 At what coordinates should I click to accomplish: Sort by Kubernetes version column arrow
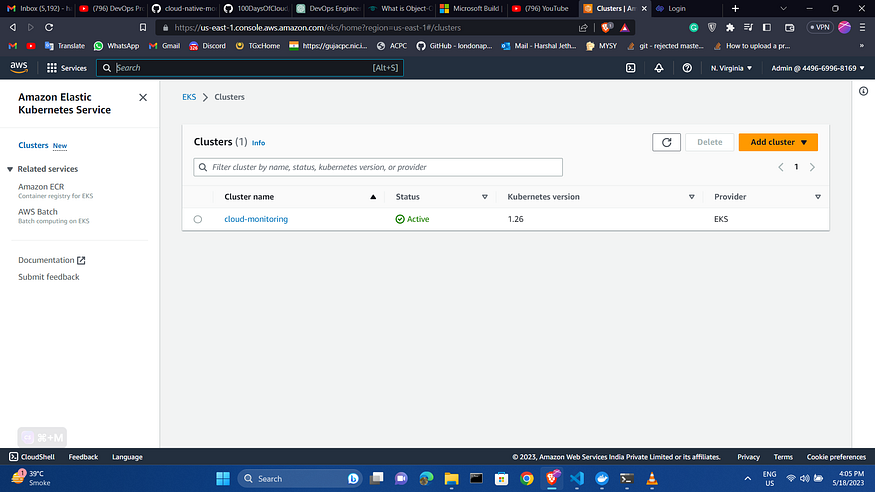691,197
